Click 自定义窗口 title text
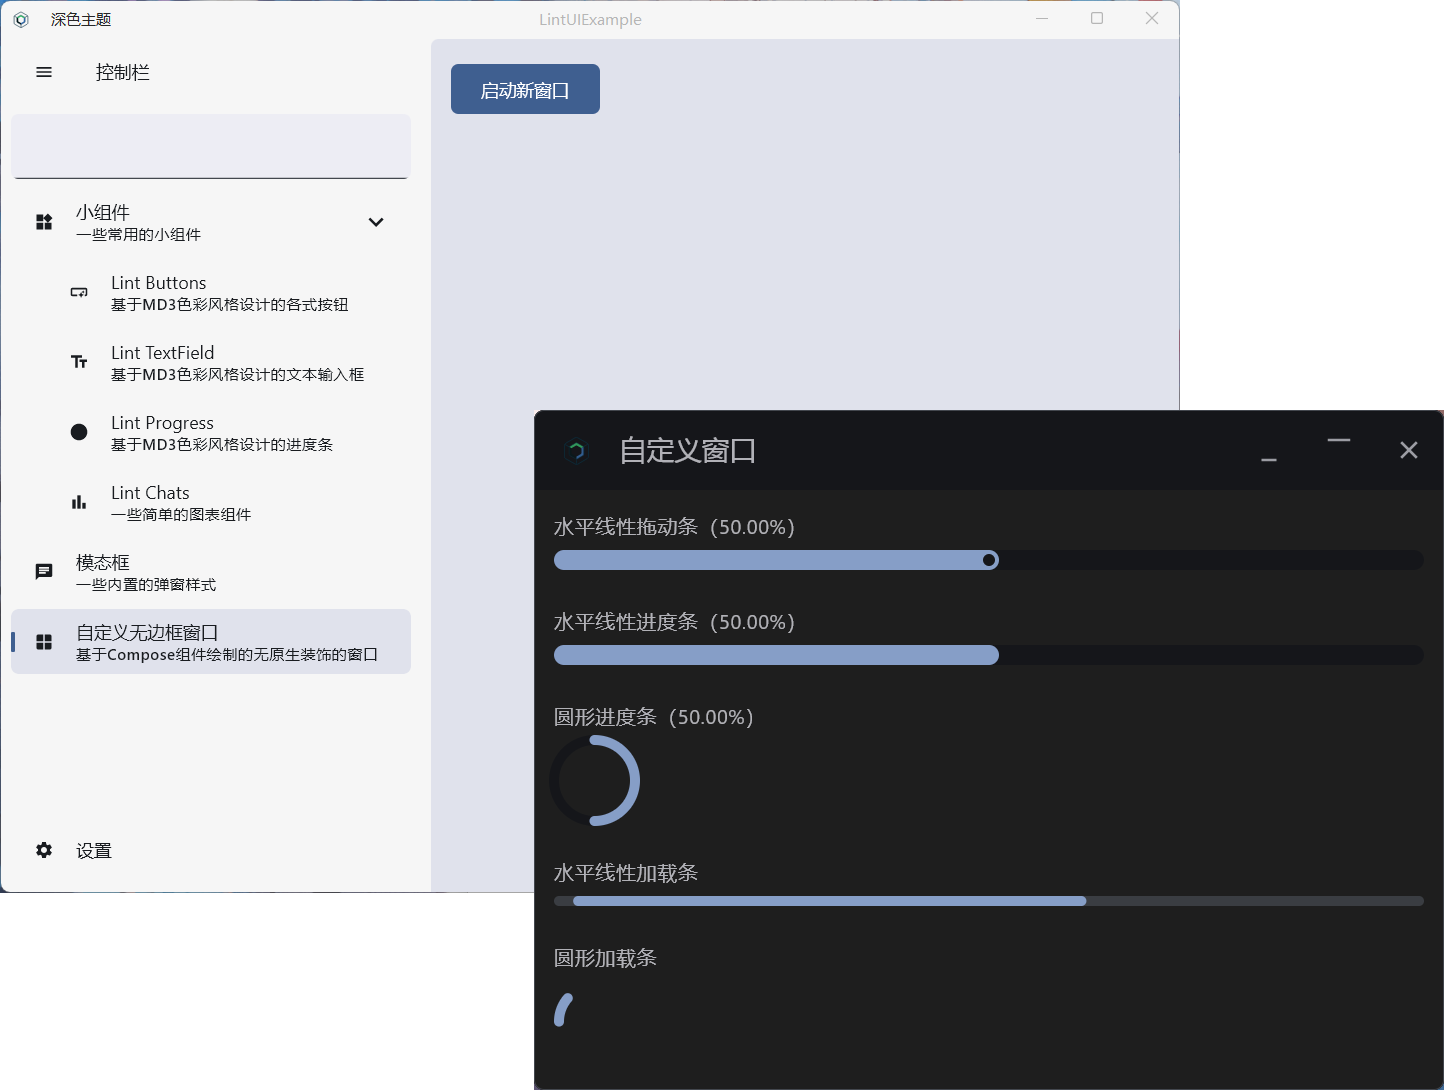 687,451
